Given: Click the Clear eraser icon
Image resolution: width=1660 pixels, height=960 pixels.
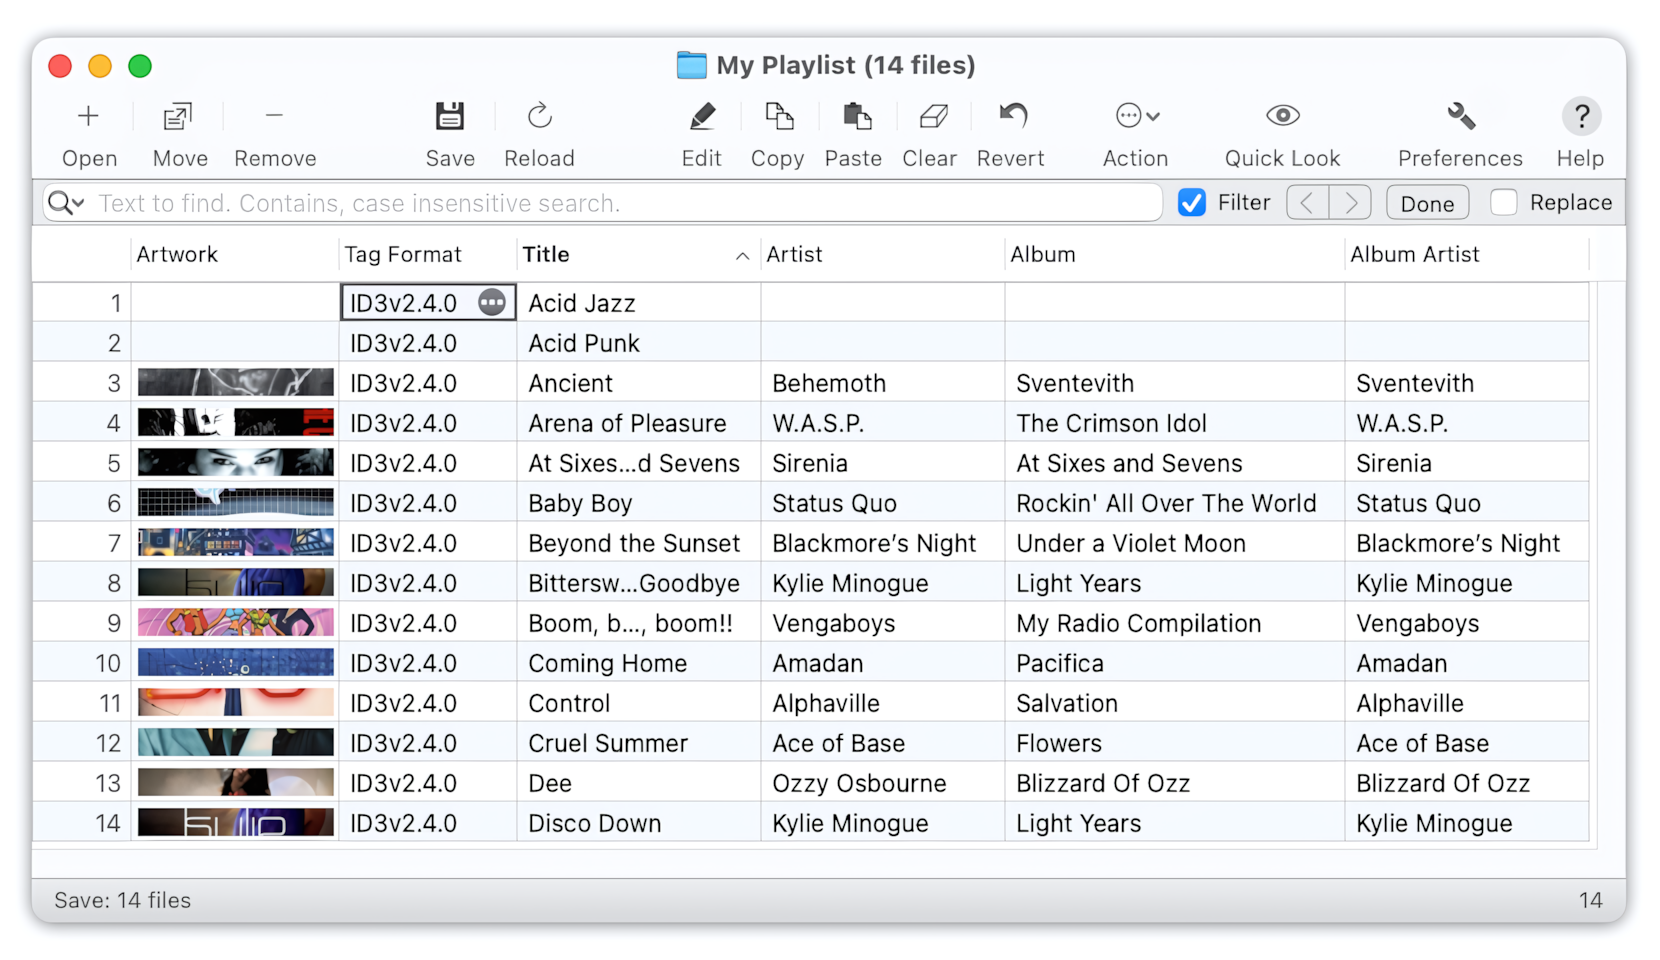Looking at the screenshot, I should tap(933, 116).
